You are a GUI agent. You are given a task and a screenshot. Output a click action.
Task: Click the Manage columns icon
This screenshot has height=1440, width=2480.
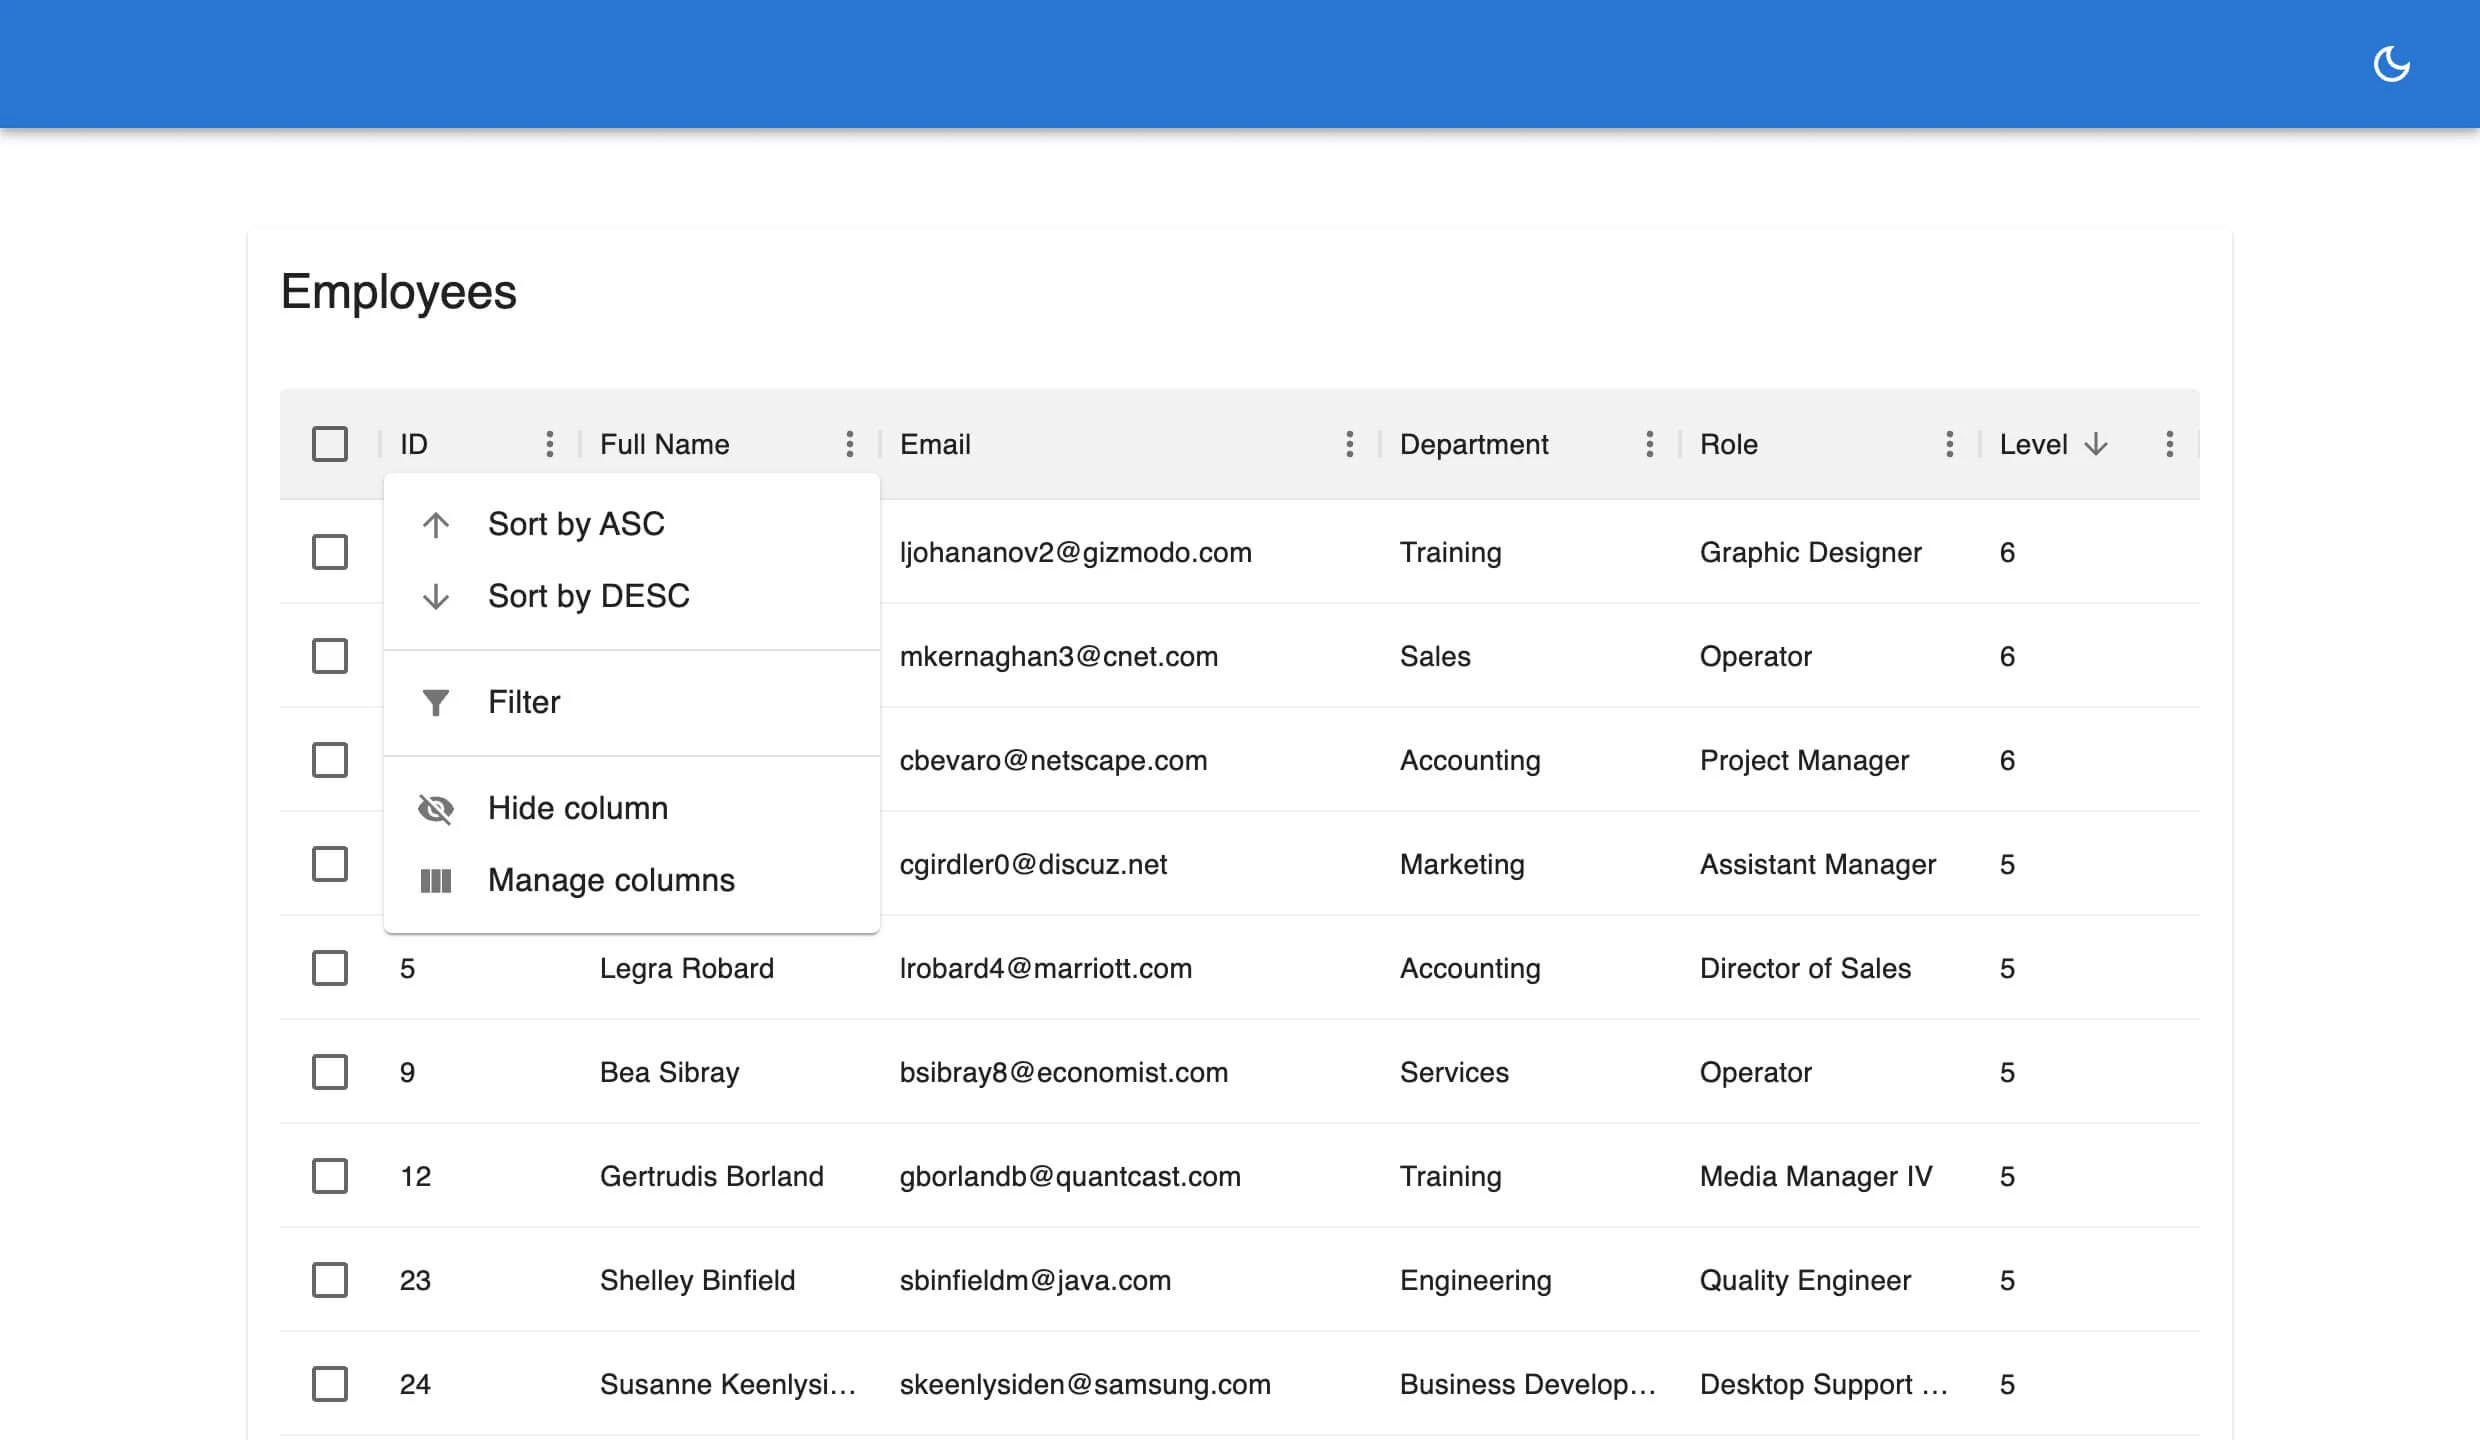(x=436, y=880)
